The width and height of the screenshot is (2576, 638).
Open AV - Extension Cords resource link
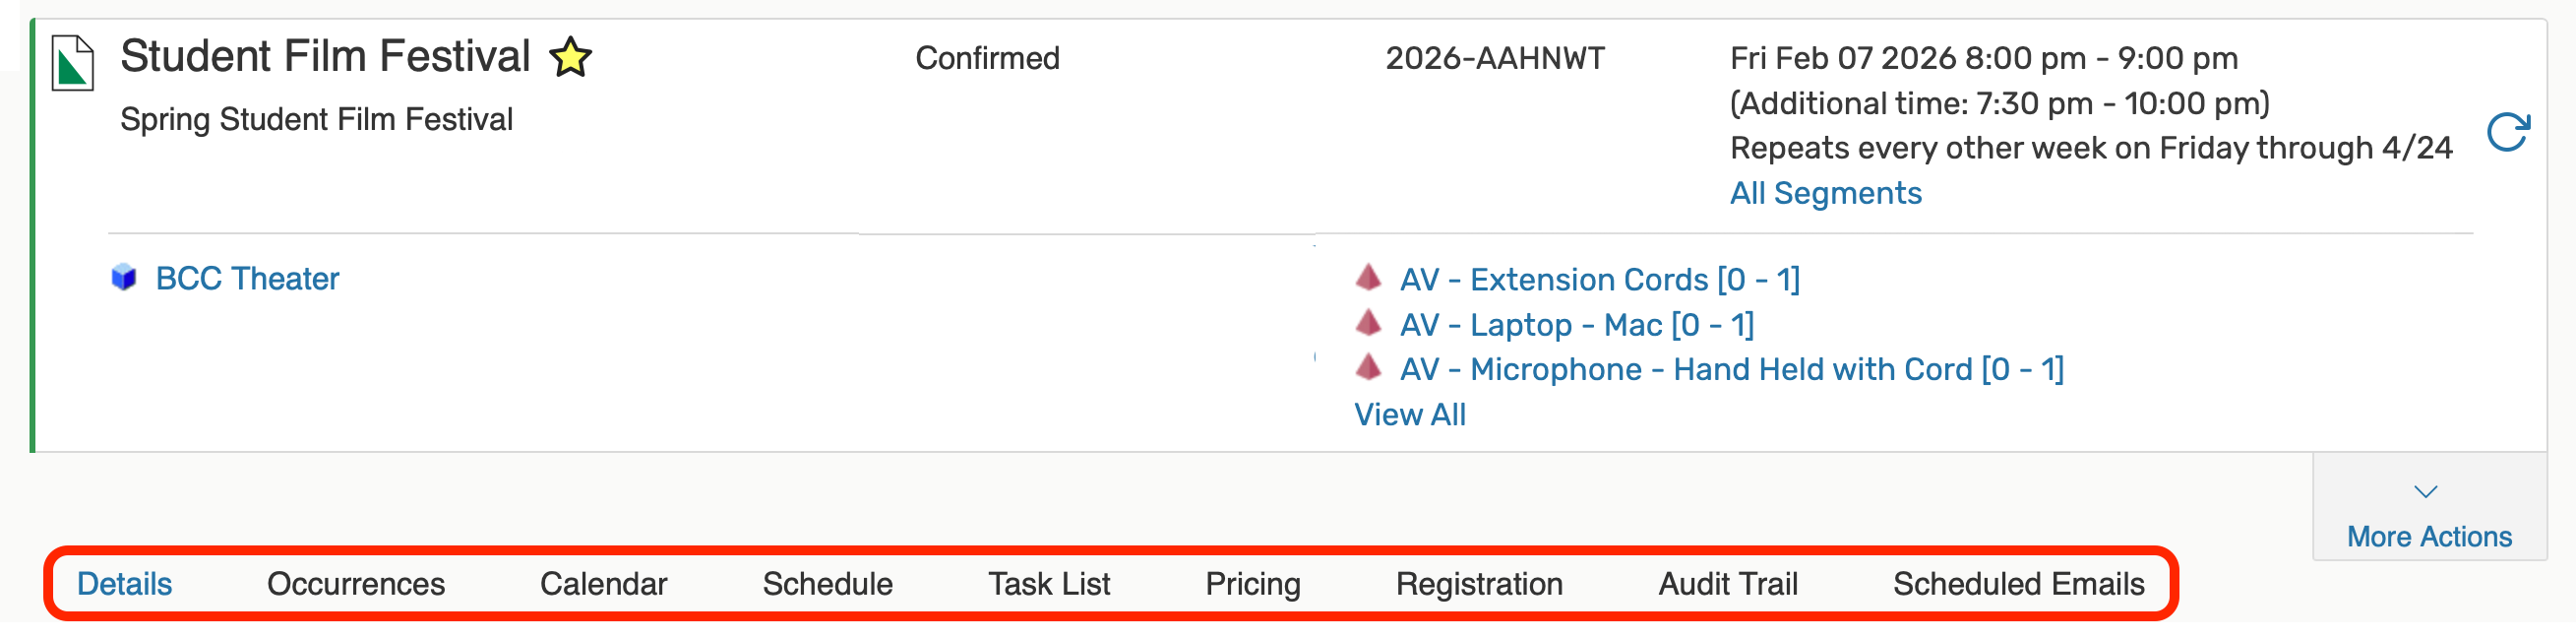(1599, 280)
